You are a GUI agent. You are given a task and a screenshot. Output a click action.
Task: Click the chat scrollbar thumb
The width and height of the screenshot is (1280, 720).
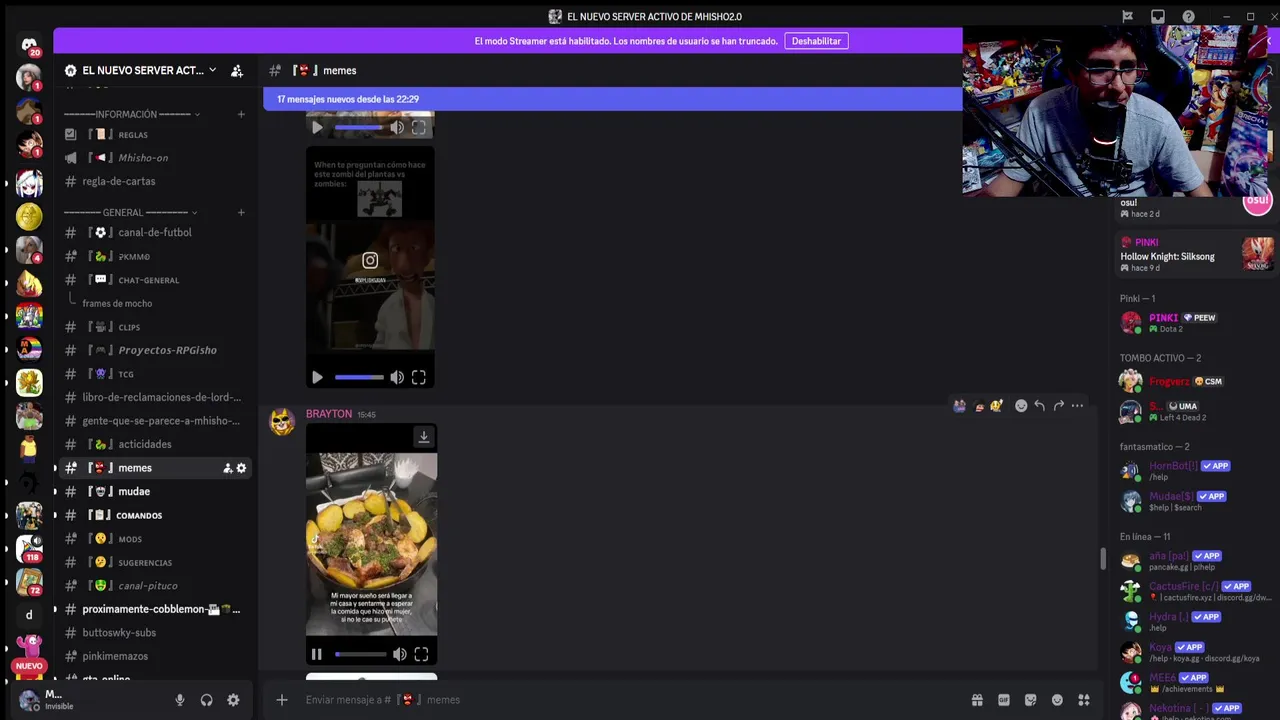pos(1103,559)
